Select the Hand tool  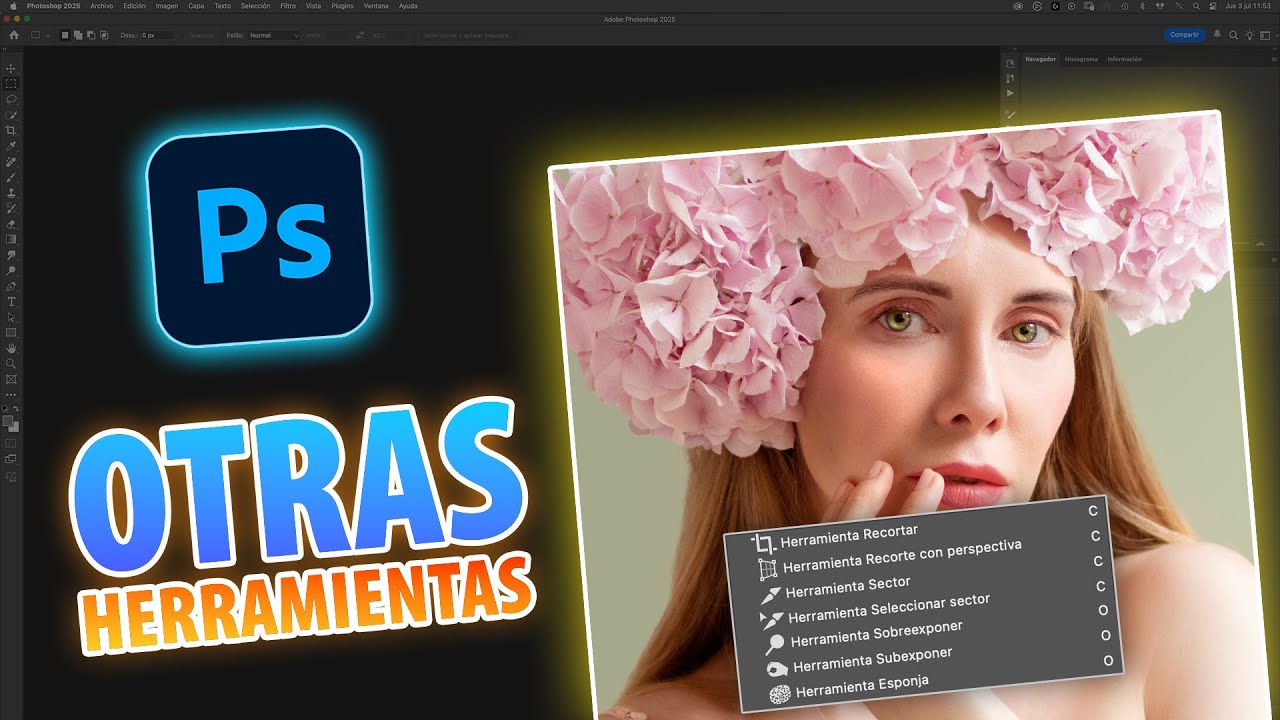coord(12,348)
